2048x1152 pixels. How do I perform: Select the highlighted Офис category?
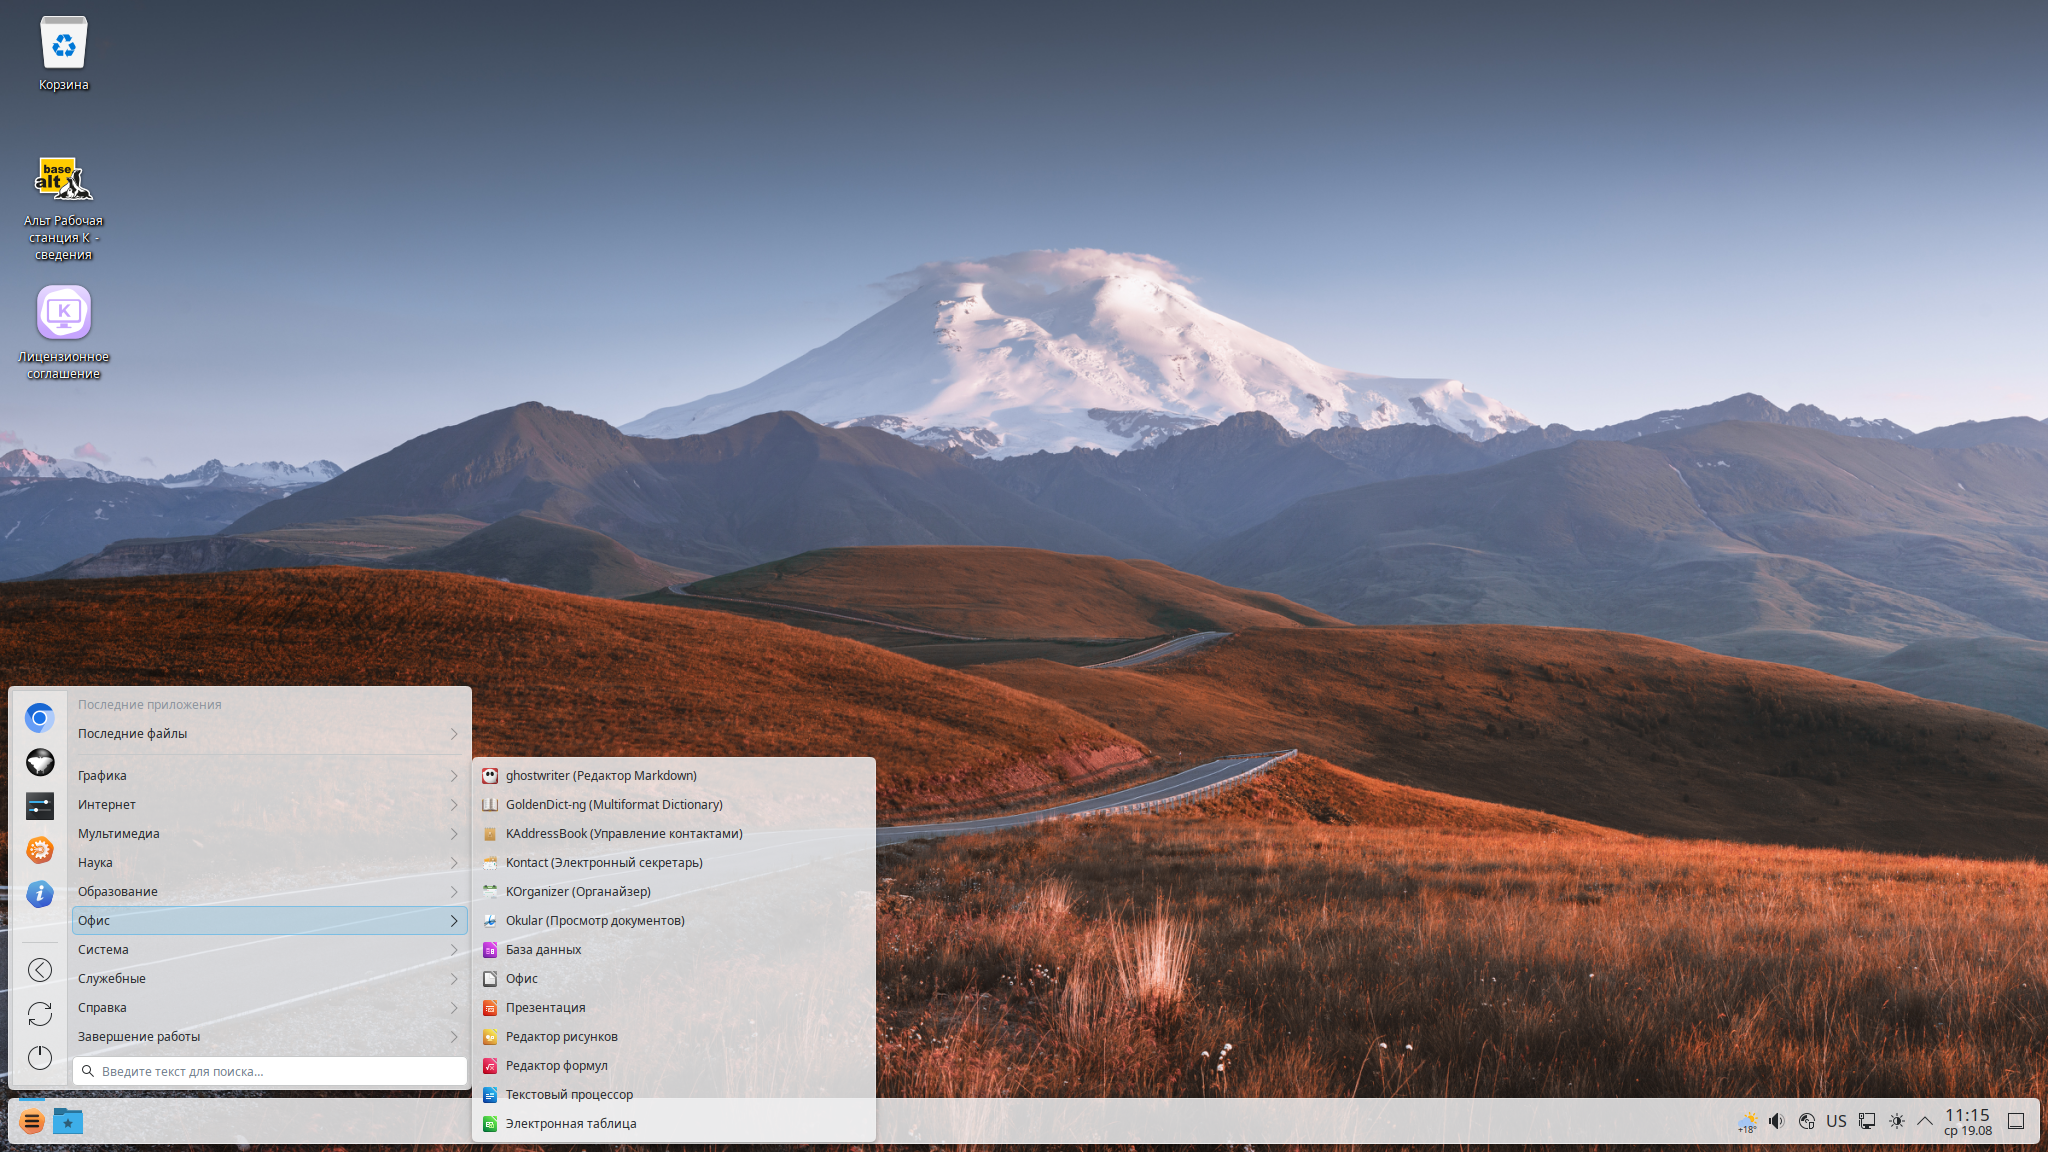click(x=270, y=921)
